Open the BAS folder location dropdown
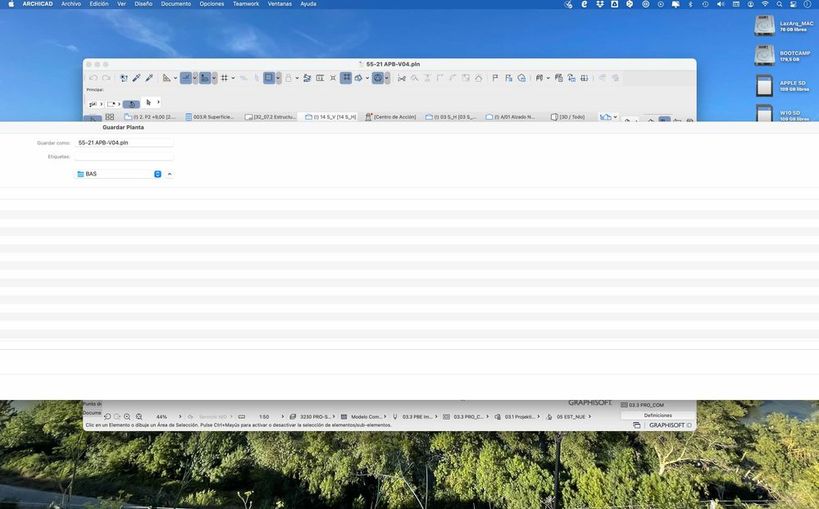This screenshot has width=819, height=509. (x=119, y=174)
